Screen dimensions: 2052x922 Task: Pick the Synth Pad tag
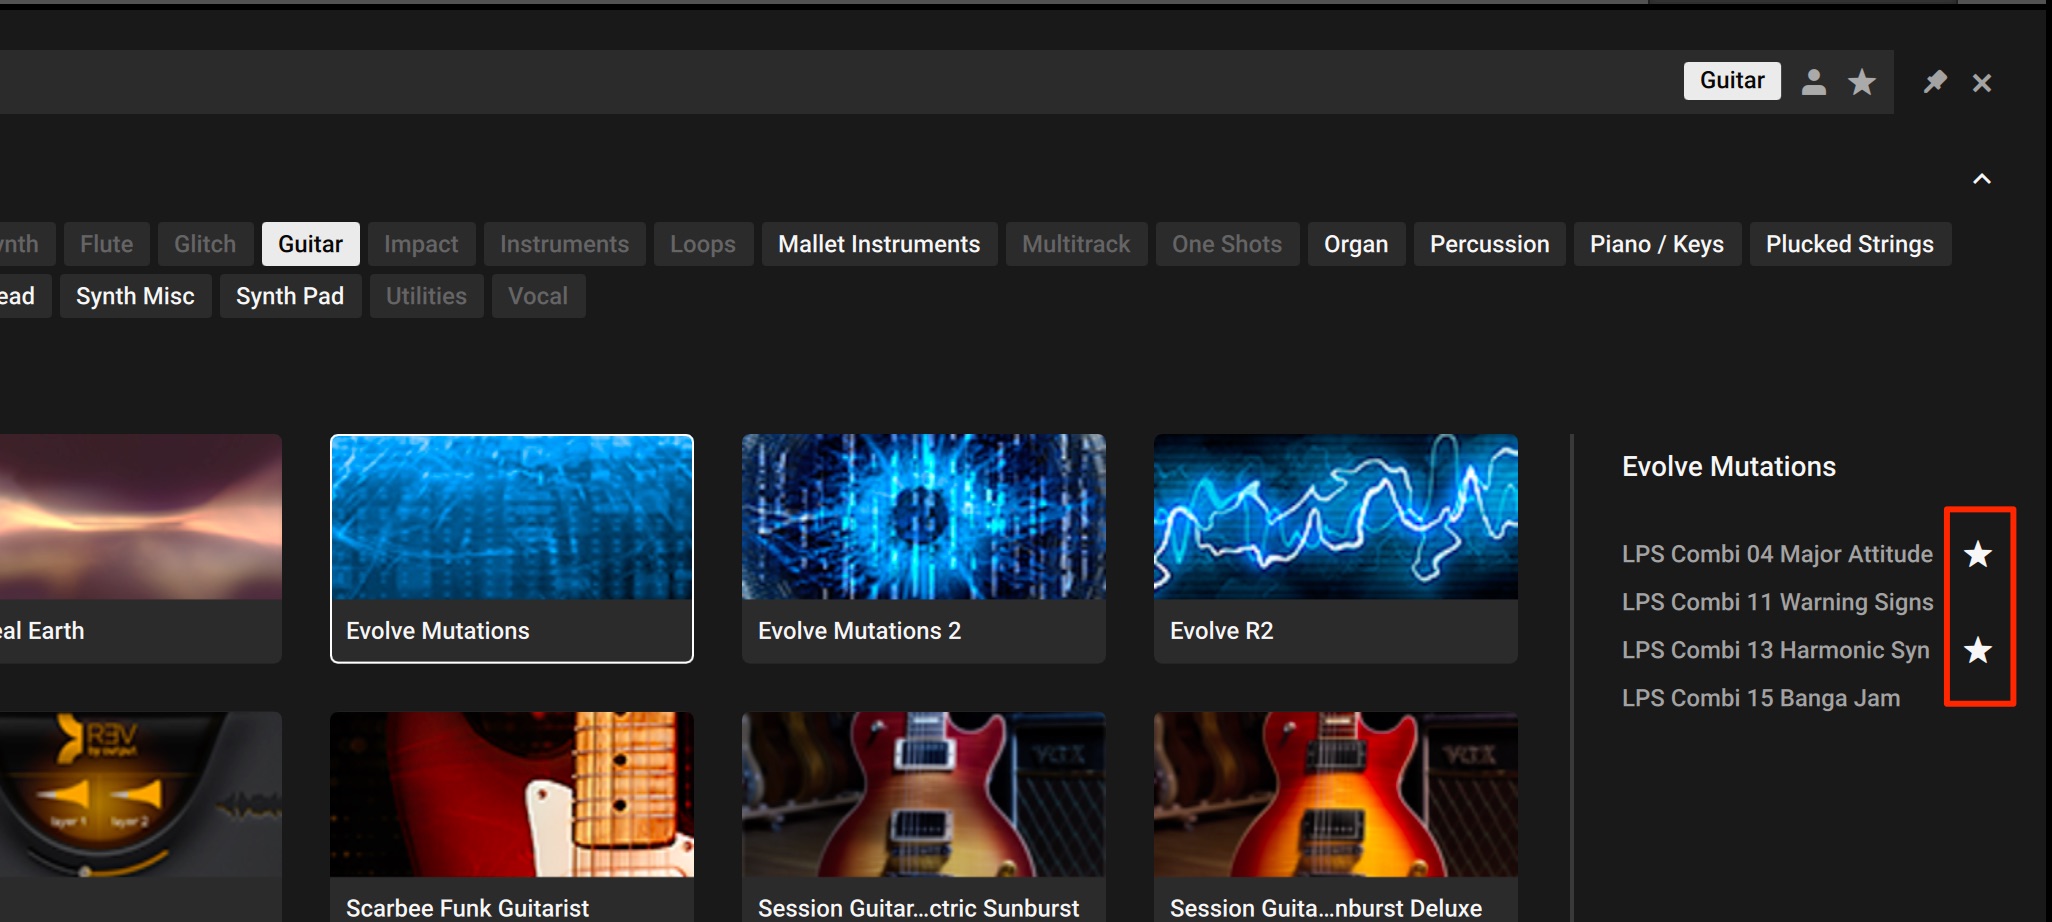click(290, 296)
